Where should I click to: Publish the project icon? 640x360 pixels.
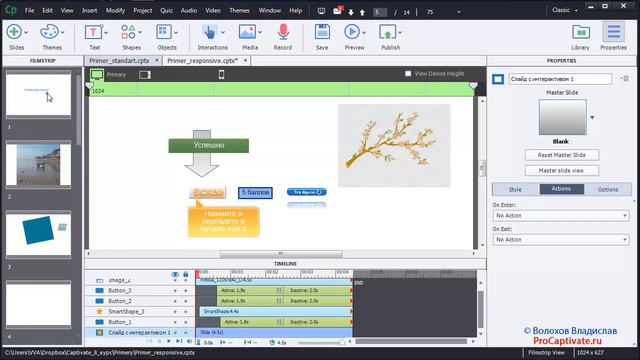click(387, 32)
